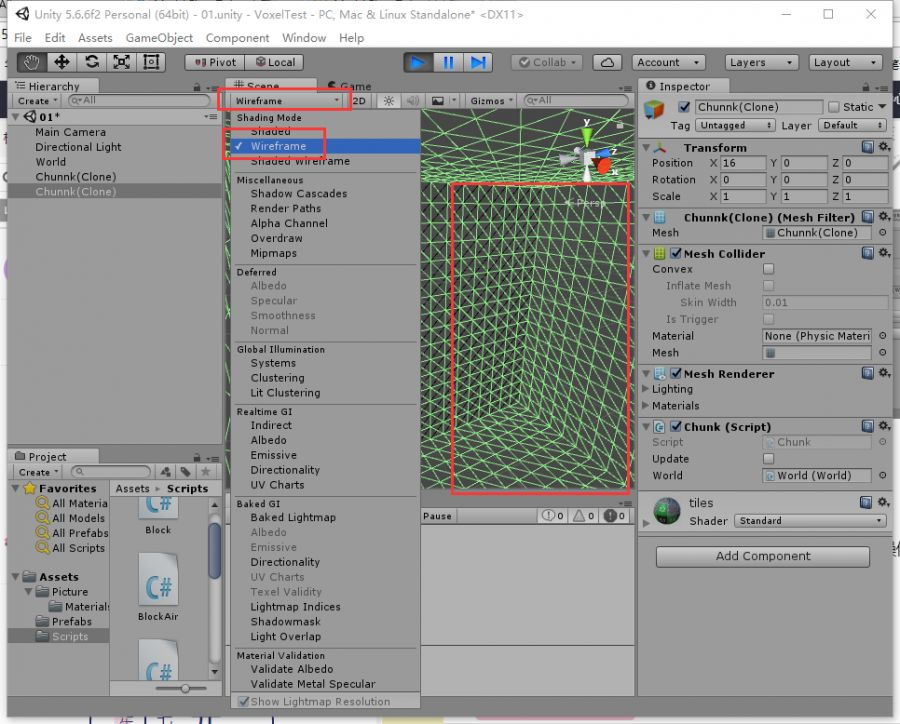
Task: Select the Hand tool
Action: [32, 62]
